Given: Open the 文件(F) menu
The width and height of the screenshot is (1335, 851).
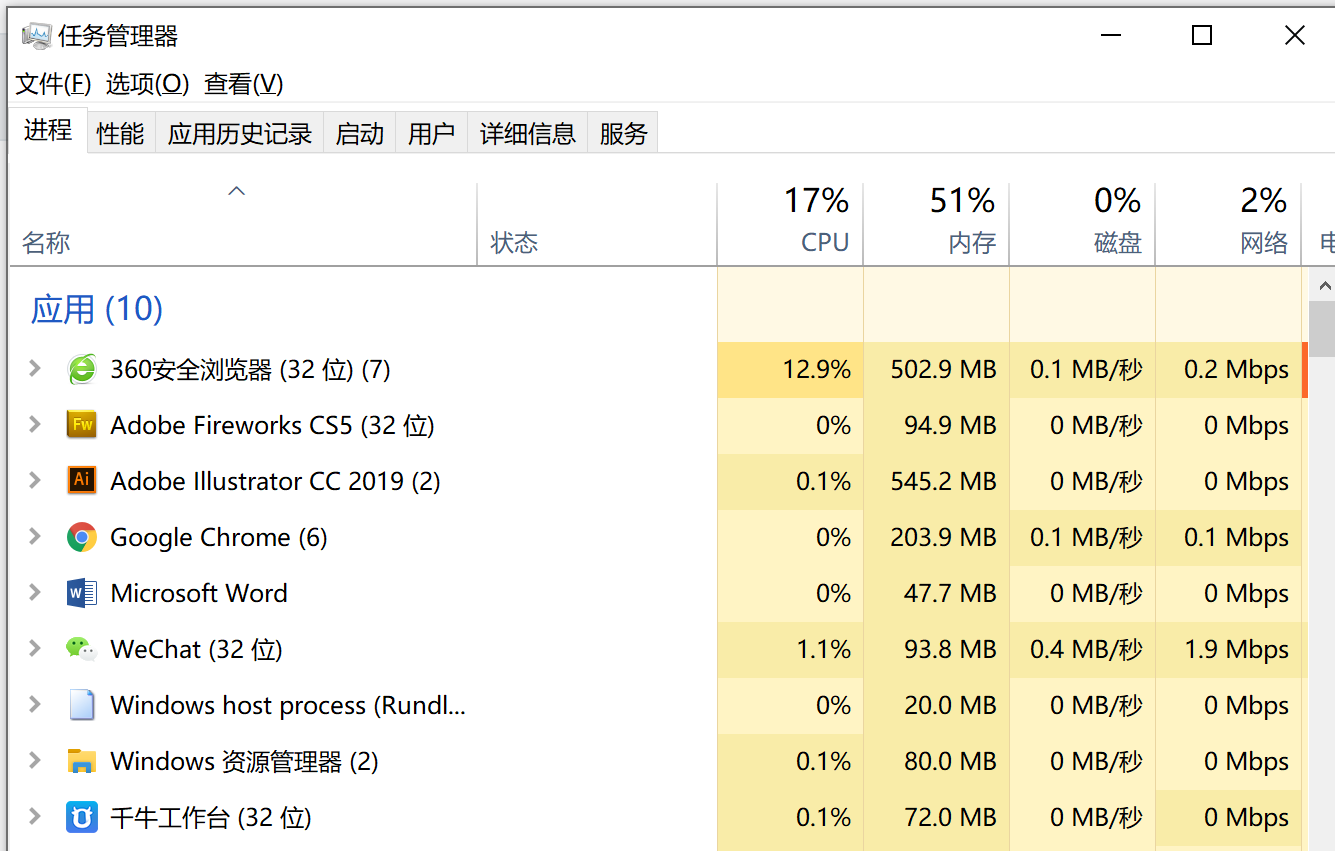Looking at the screenshot, I should click(x=54, y=84).
